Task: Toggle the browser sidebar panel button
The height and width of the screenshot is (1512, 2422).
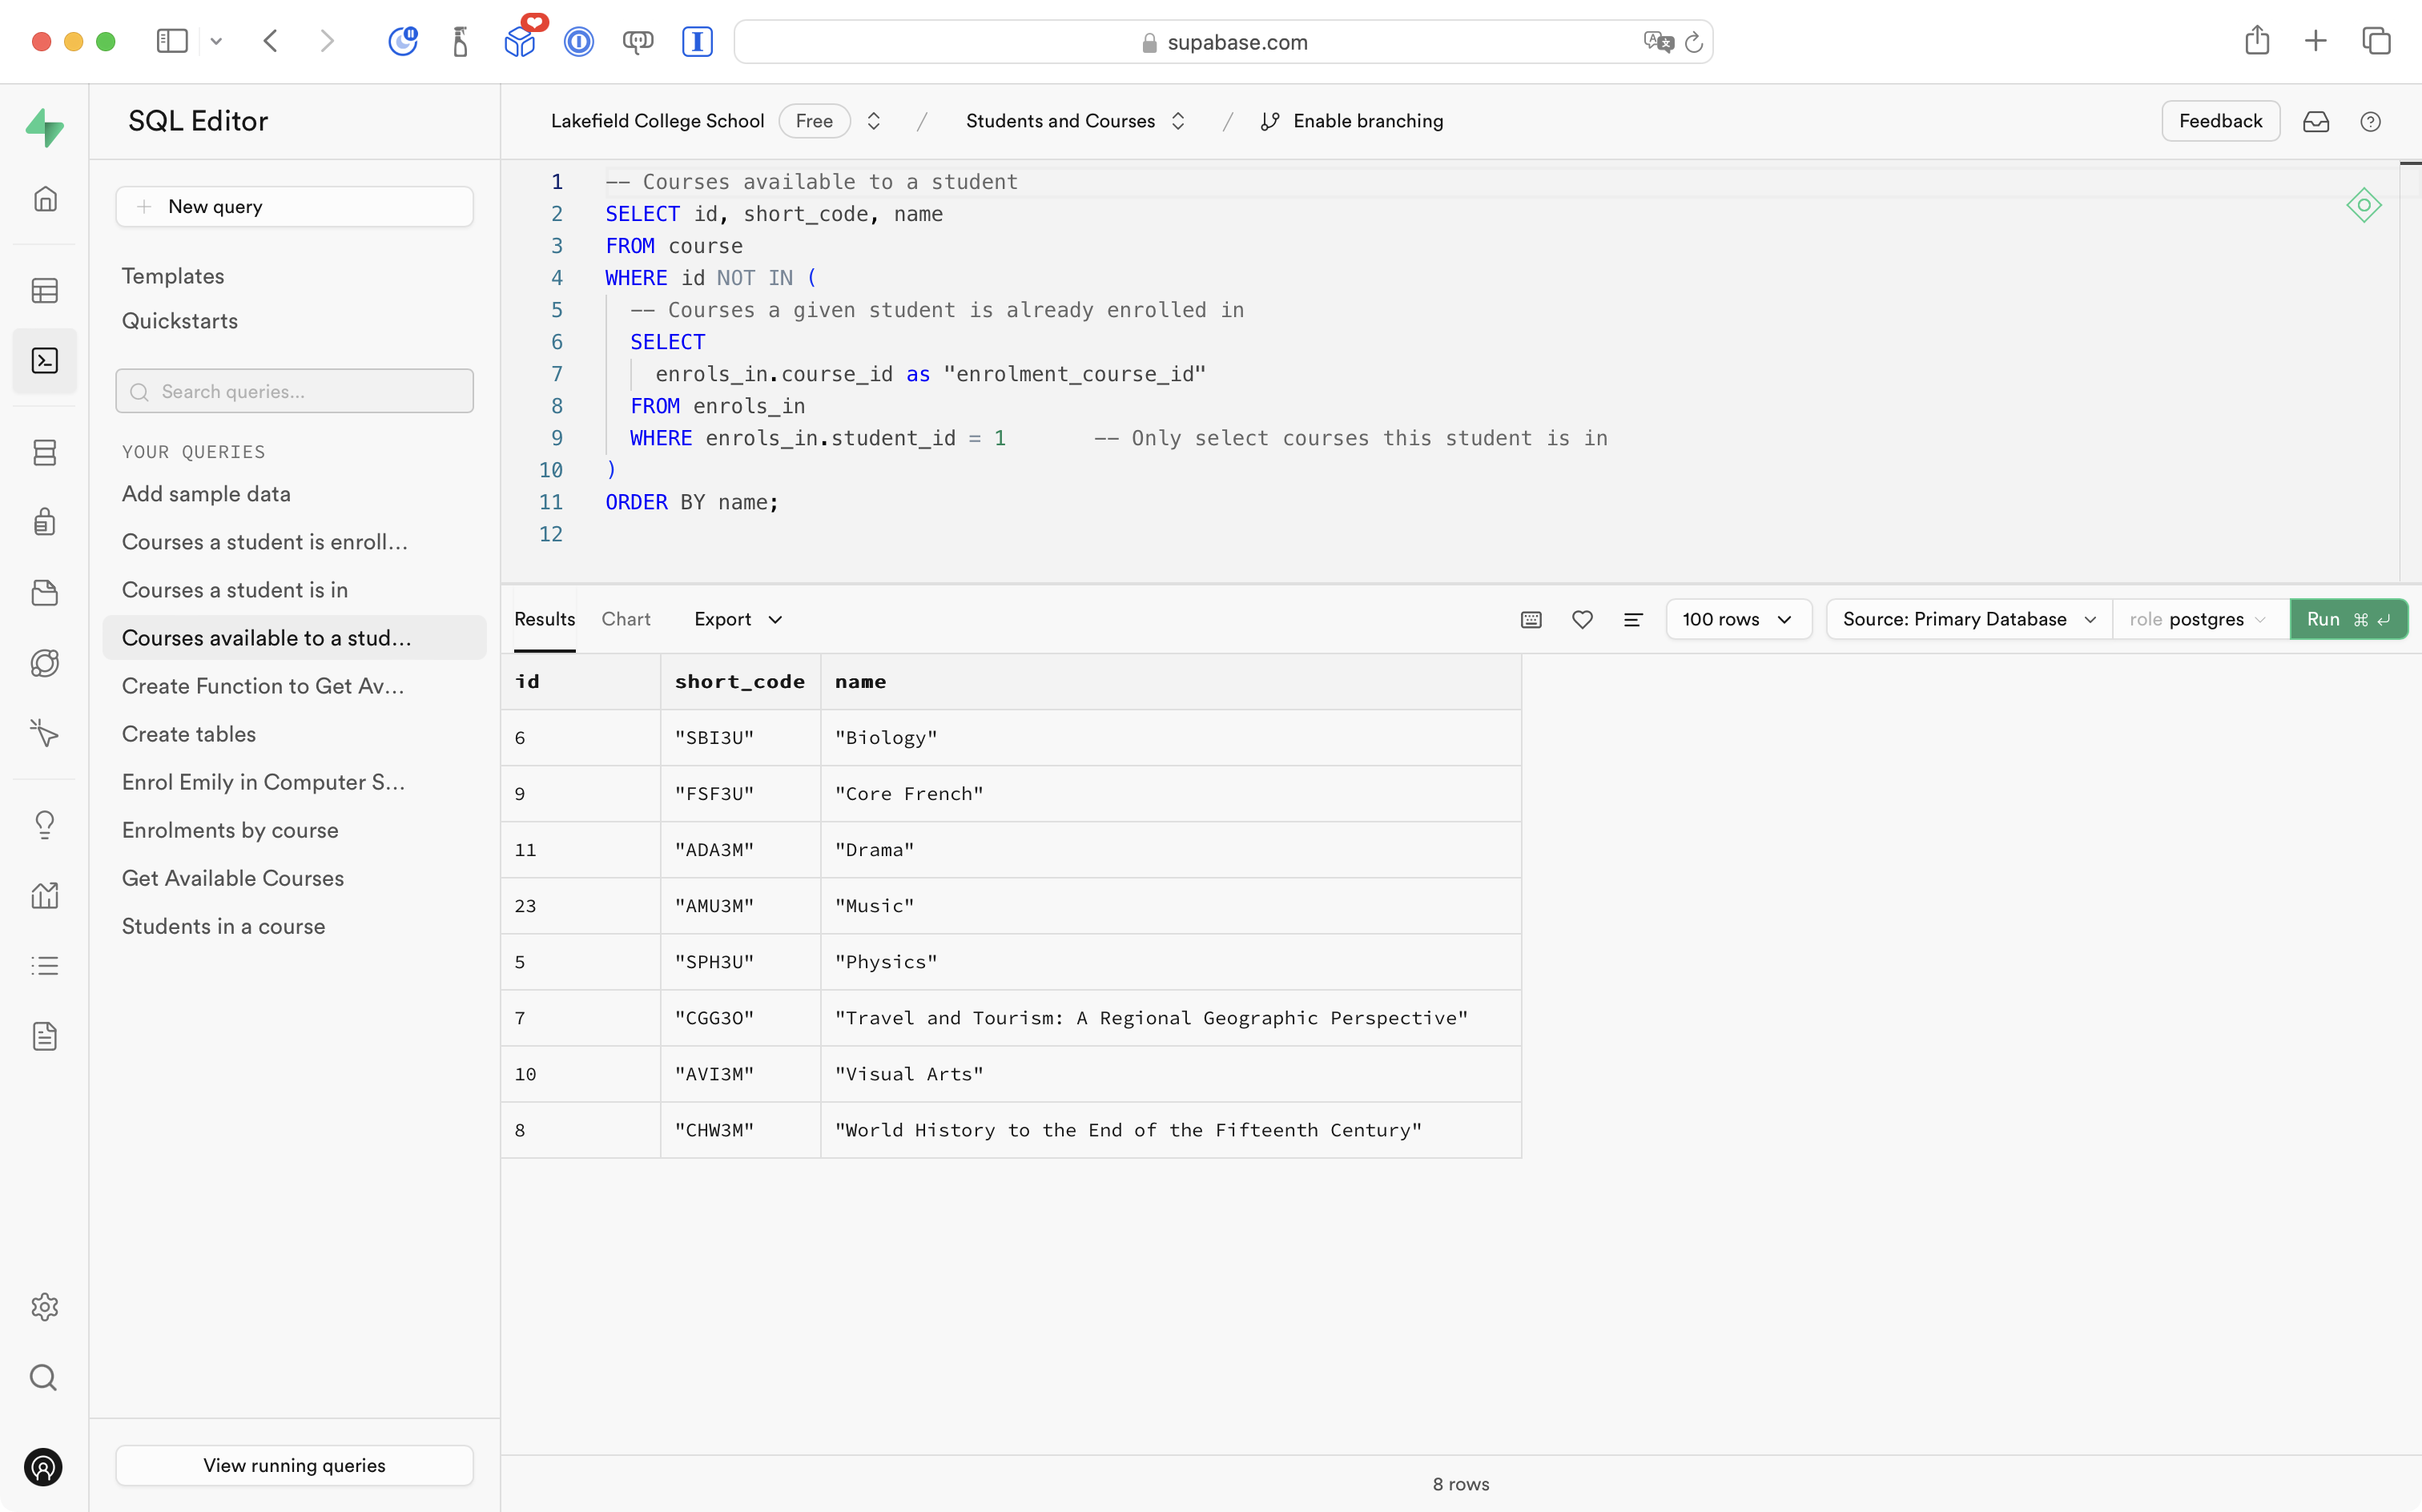Action: tap(172, 41)
